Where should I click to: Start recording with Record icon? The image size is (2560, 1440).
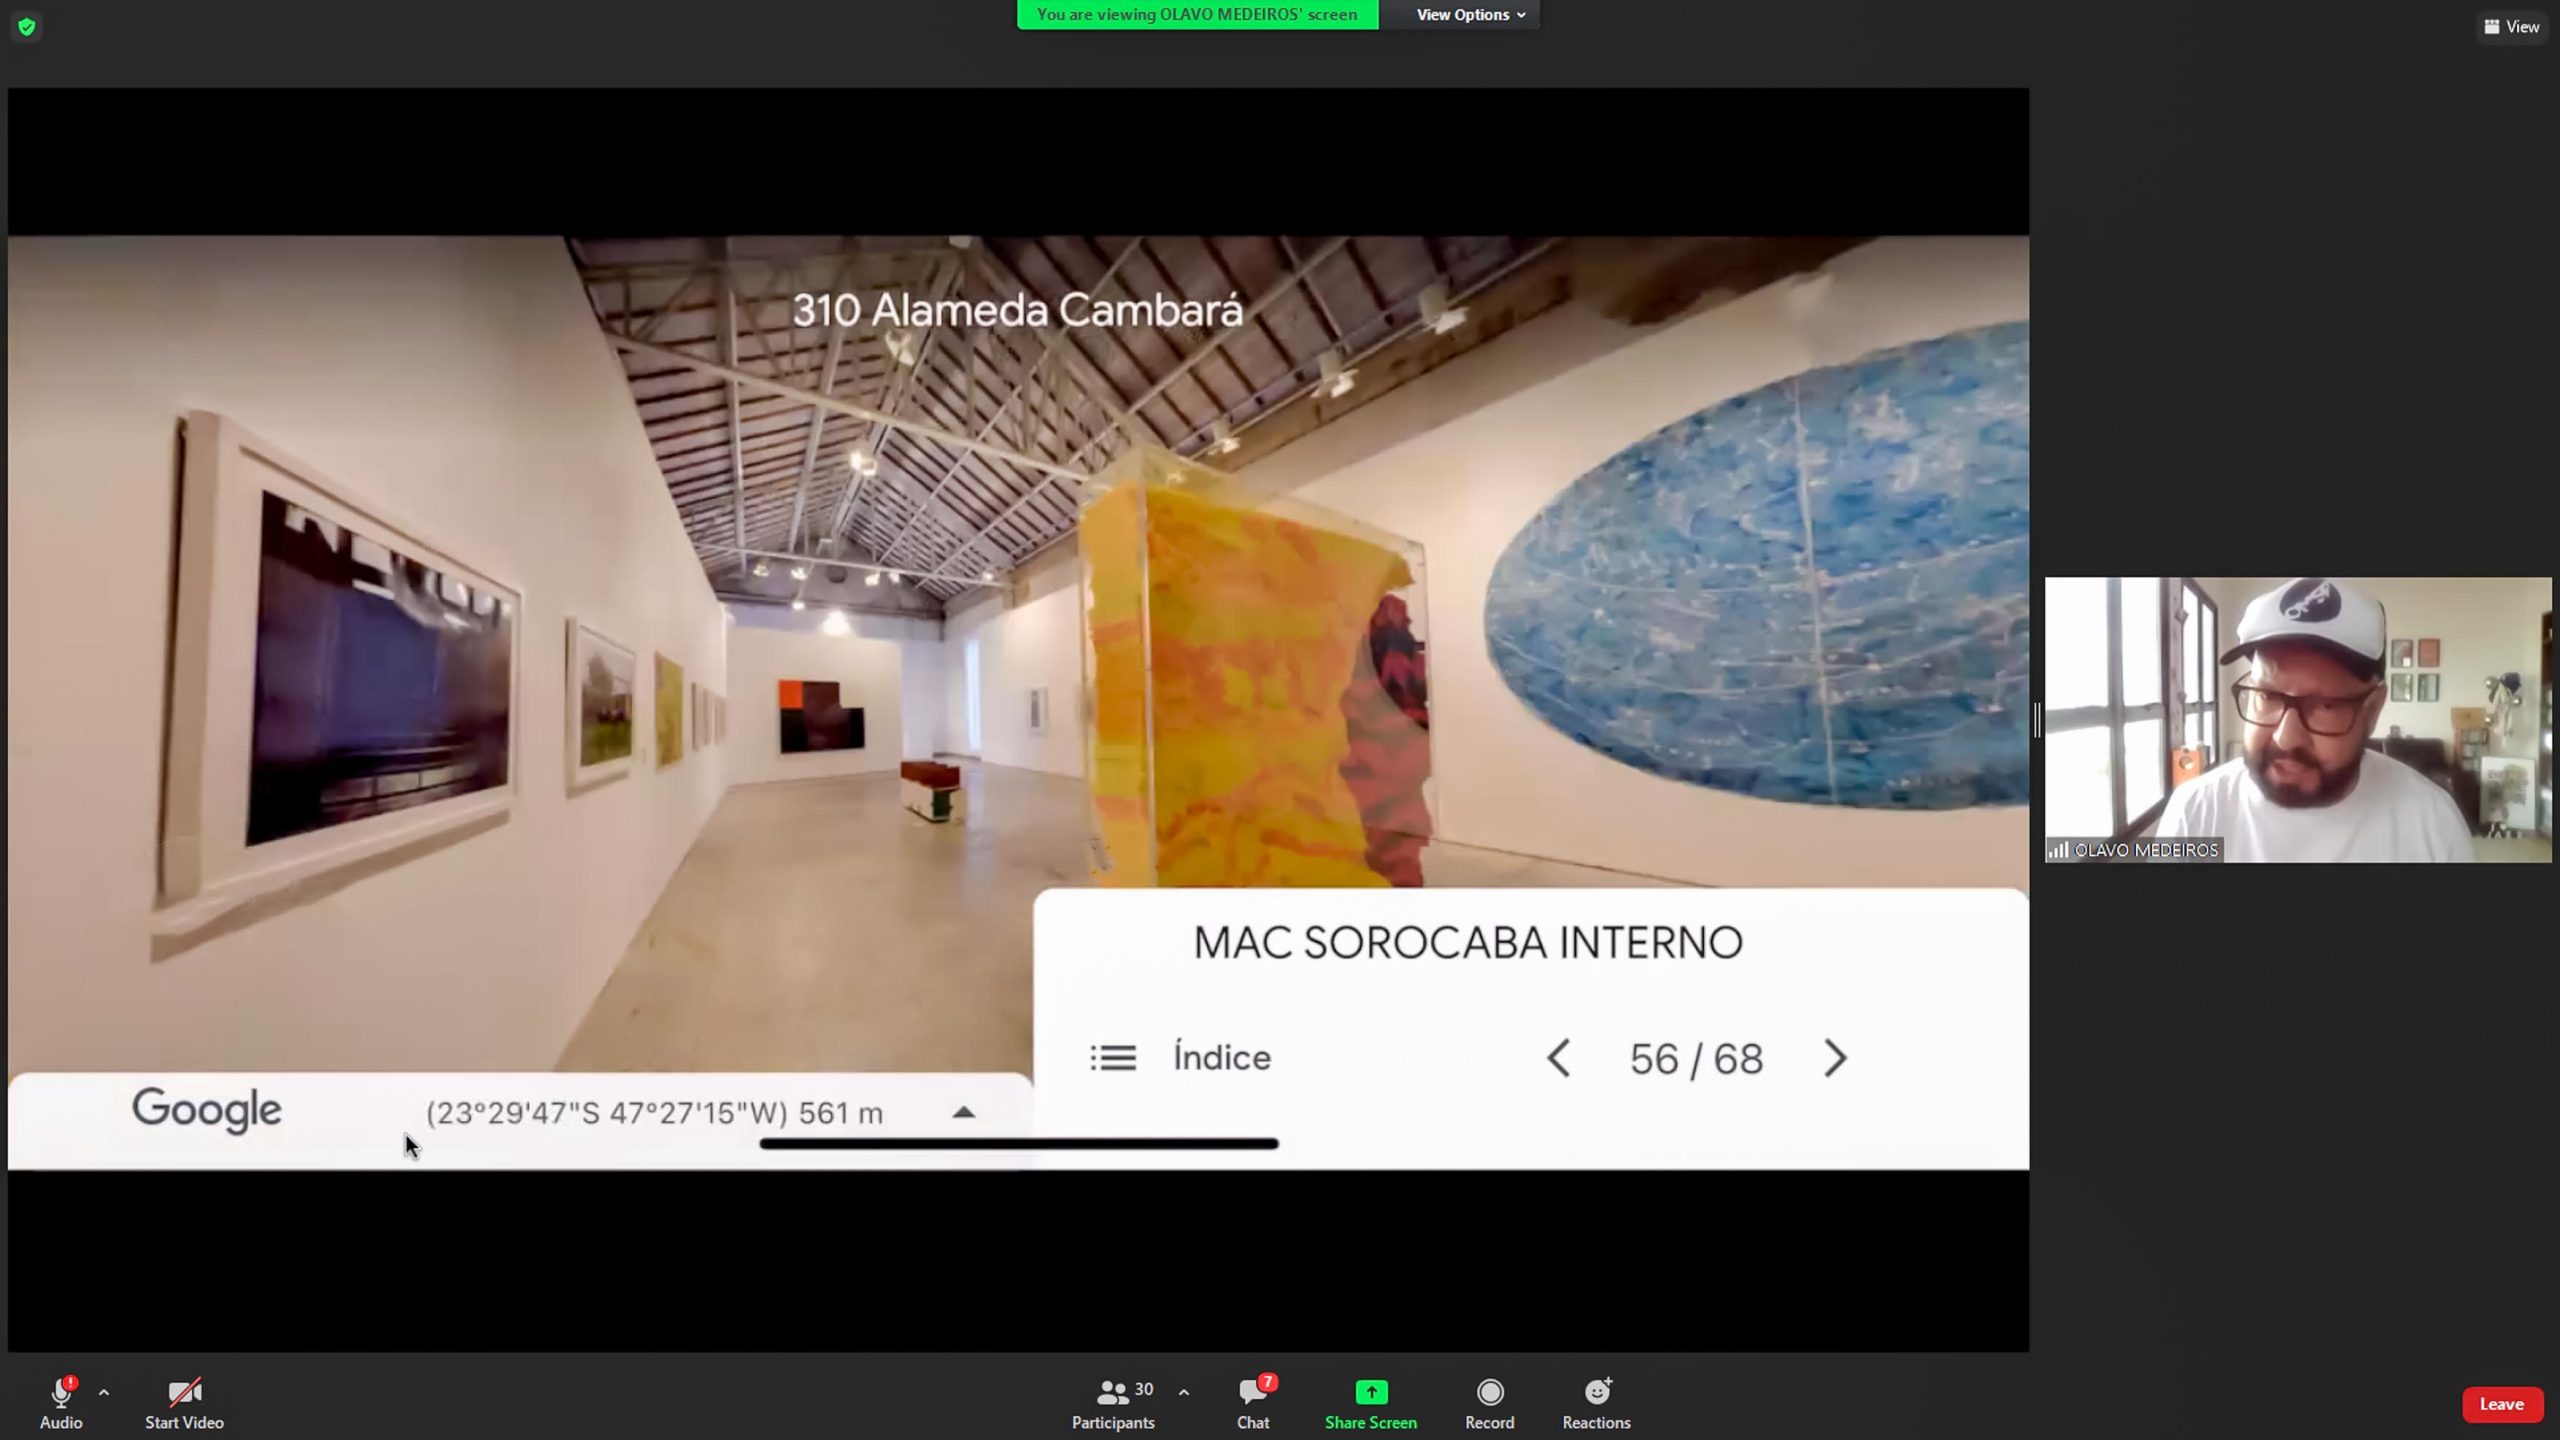[1489, 1392]
